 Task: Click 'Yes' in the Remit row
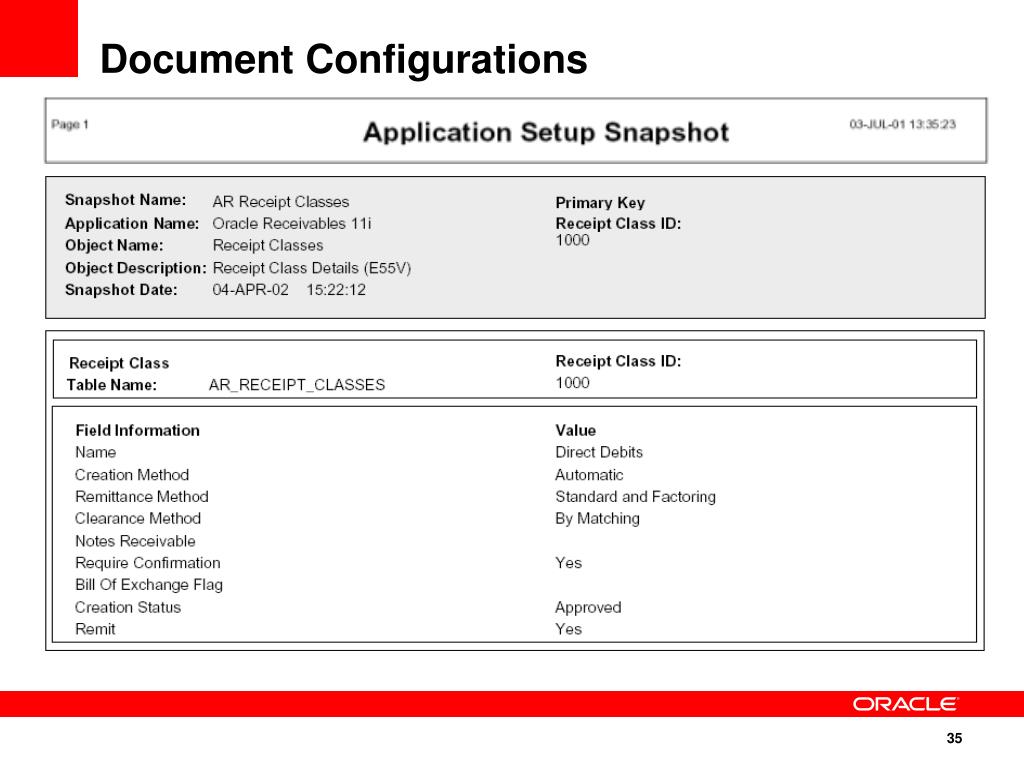pos(568,630)
